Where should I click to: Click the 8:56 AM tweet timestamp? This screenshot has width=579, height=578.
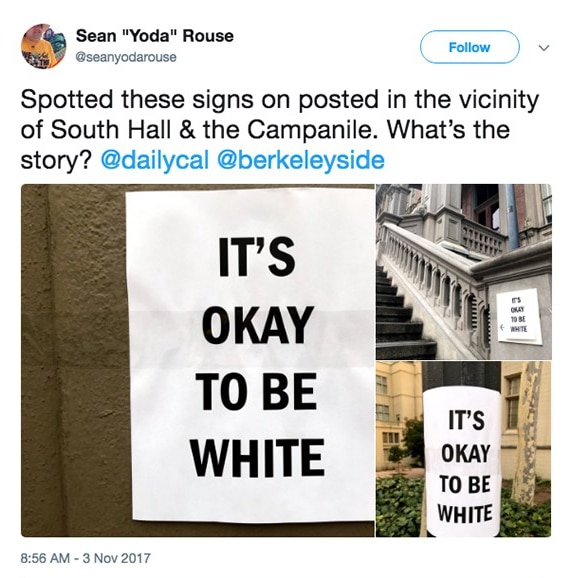(x=45, y=558)
